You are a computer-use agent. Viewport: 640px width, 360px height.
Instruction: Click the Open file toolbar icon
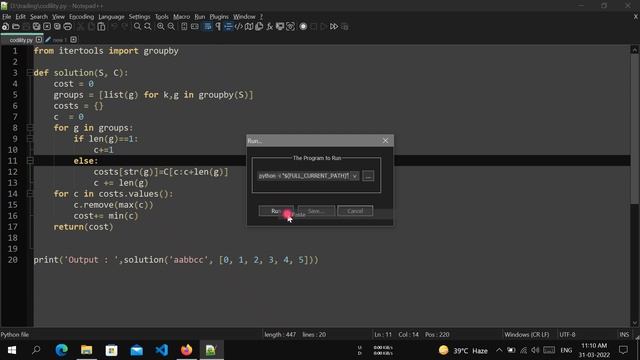(16, 27)
